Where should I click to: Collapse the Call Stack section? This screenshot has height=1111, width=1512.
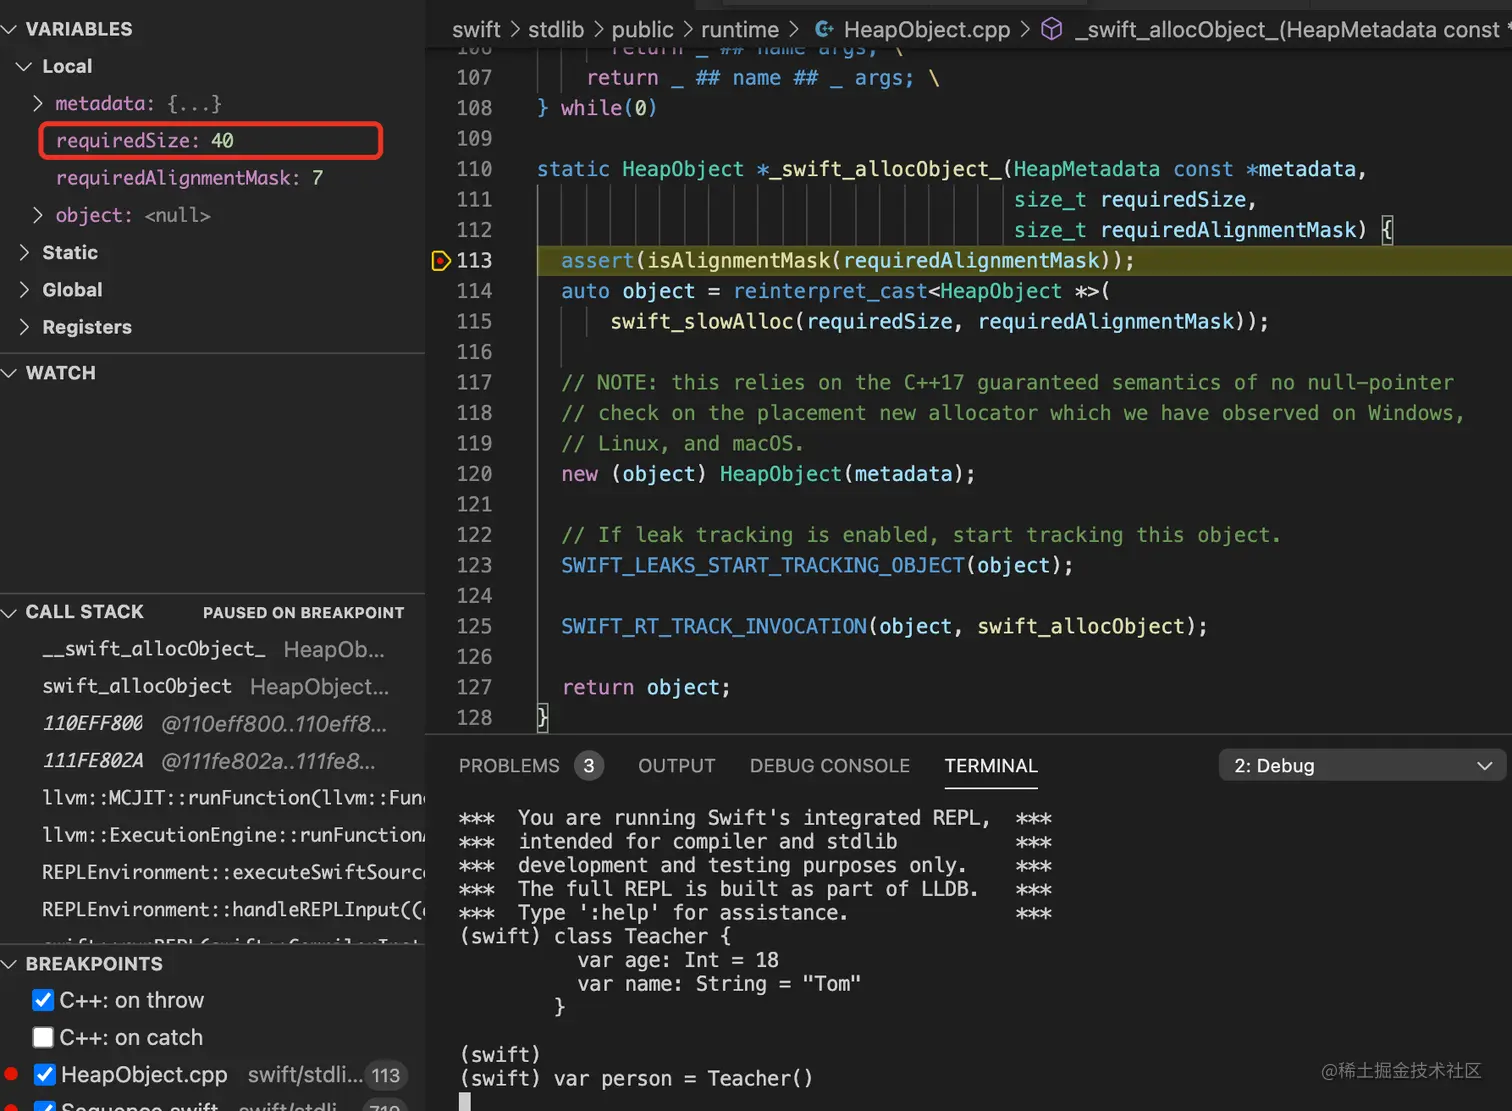pos(10,612)
